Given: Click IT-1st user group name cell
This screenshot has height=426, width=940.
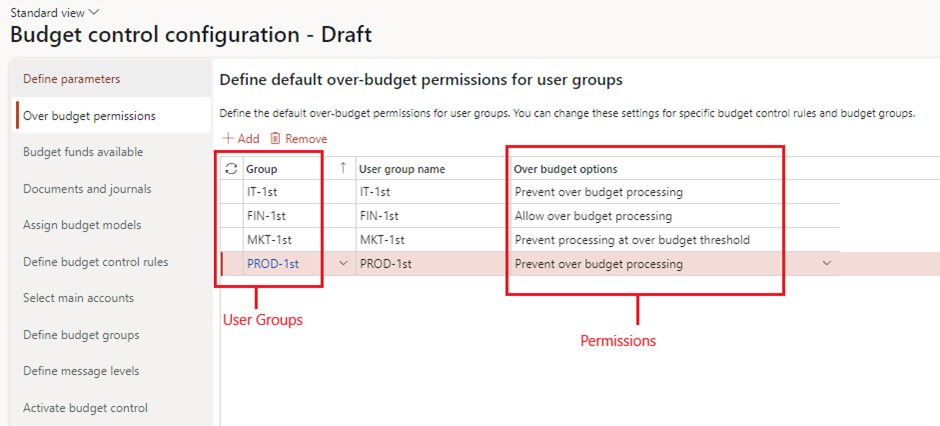Looking at the screenshot, I should [432, 192].
